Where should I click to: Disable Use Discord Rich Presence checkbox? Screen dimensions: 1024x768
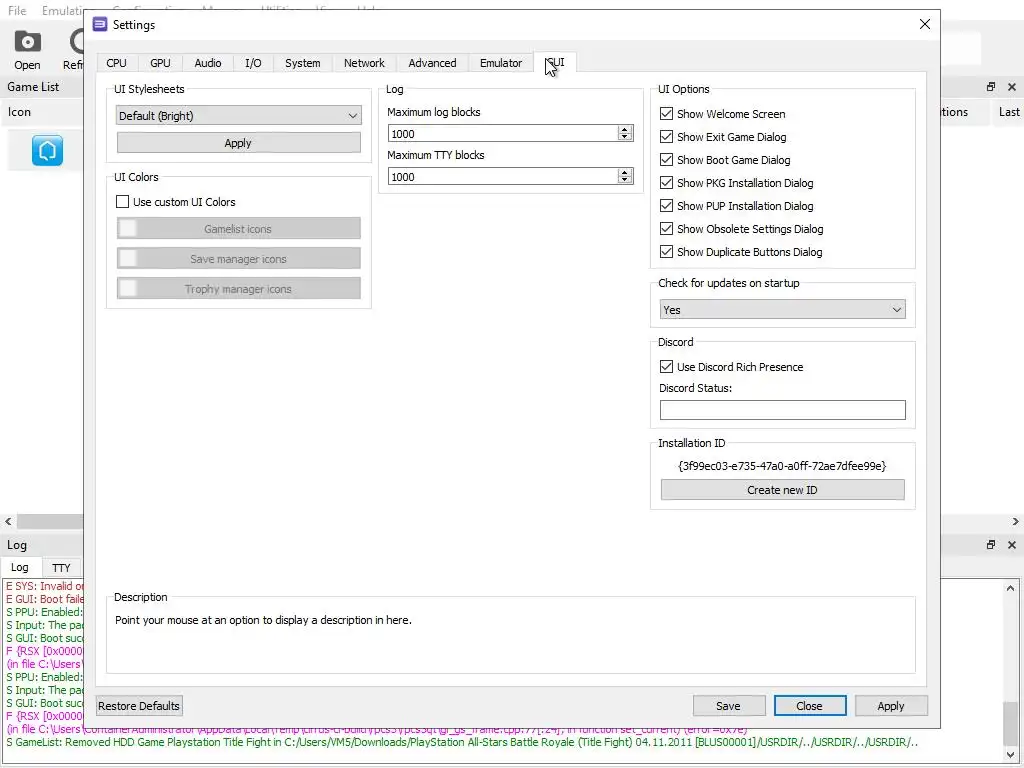click(666, 366)
